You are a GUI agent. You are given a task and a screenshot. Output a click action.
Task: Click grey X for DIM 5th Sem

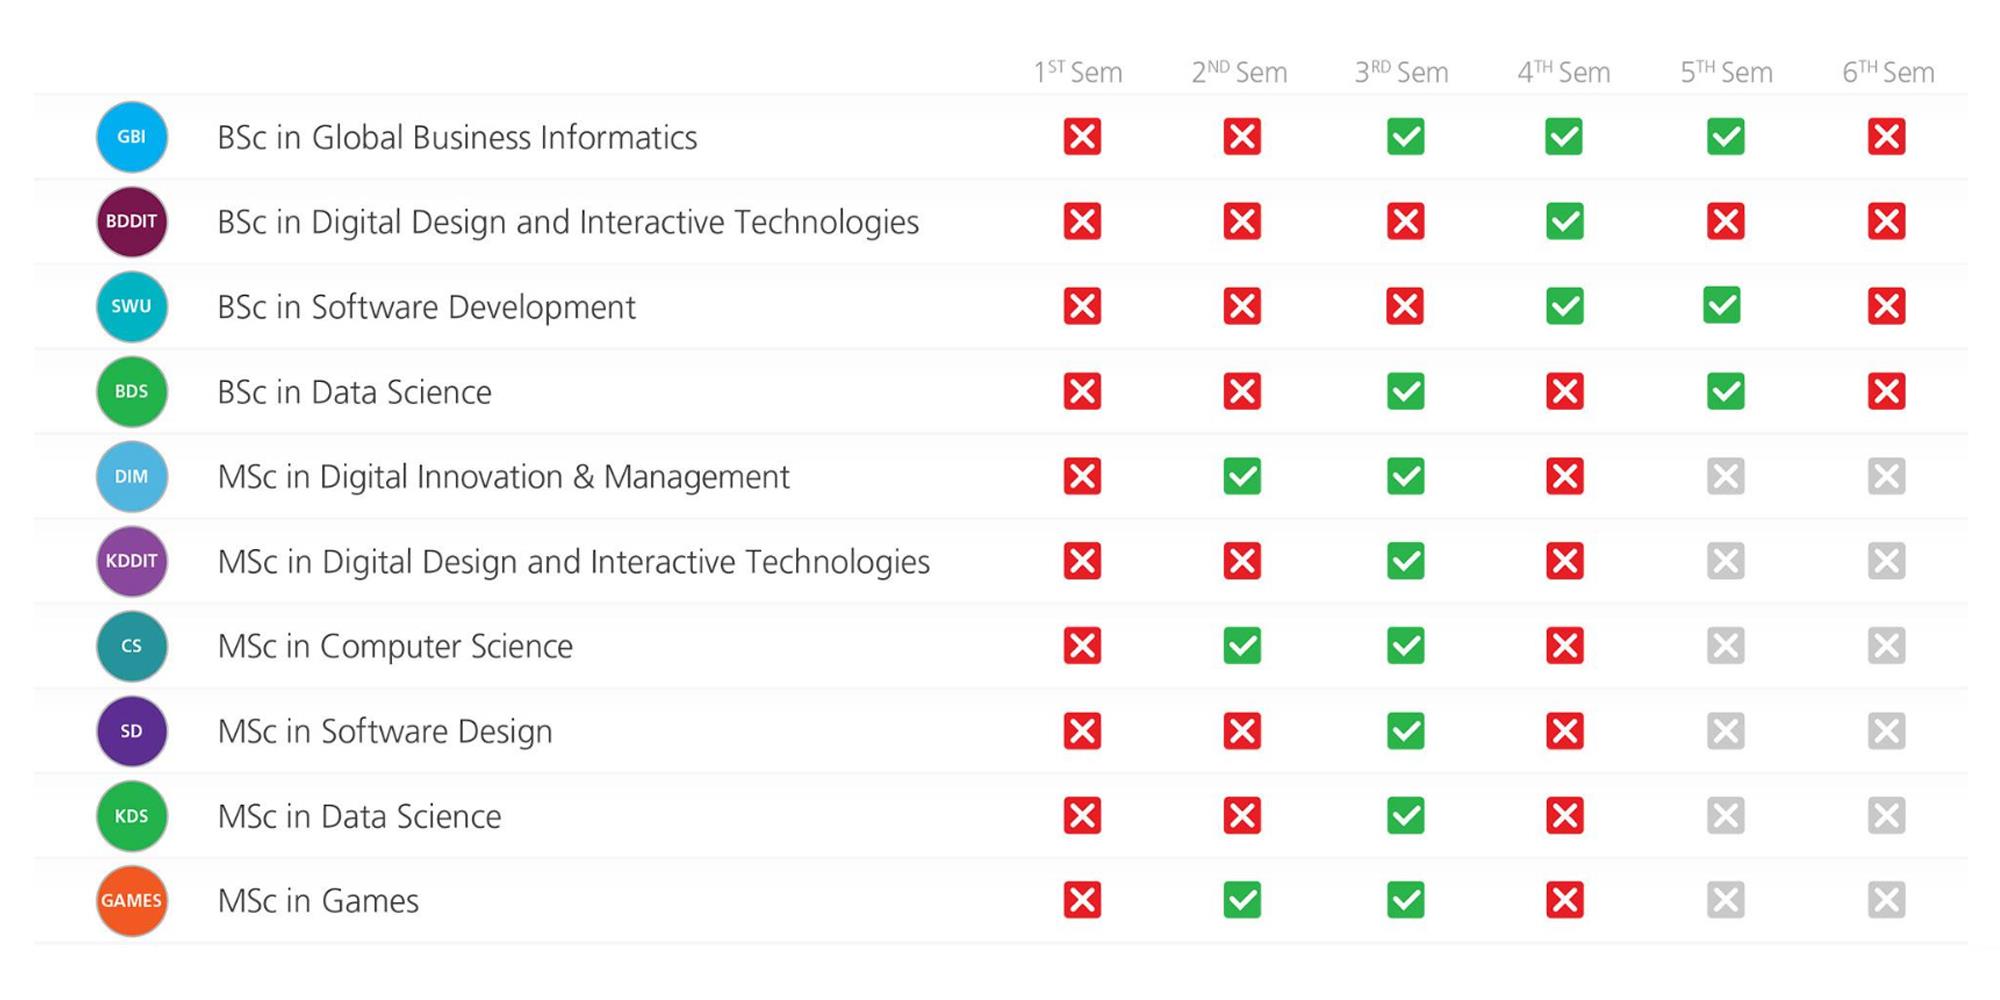coord(1725,477)
